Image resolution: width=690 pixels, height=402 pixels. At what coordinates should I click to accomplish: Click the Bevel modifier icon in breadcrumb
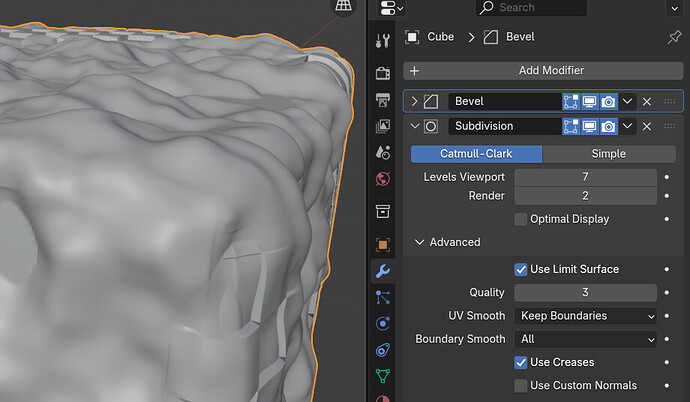coord(491,37)
